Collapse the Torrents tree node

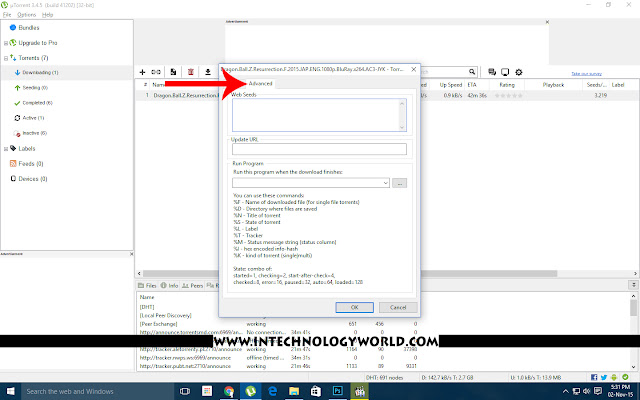(6, 58)
